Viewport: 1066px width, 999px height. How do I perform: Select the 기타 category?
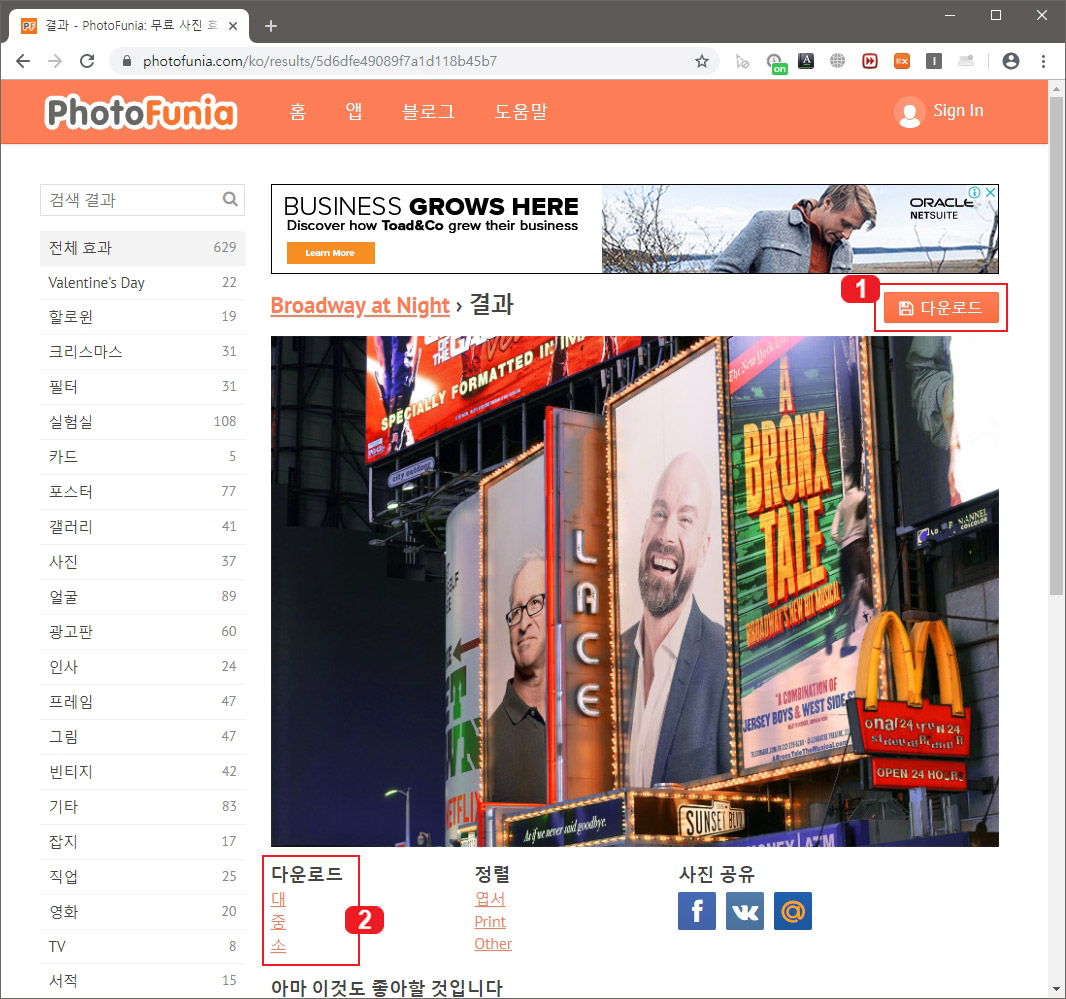point(143,807)
